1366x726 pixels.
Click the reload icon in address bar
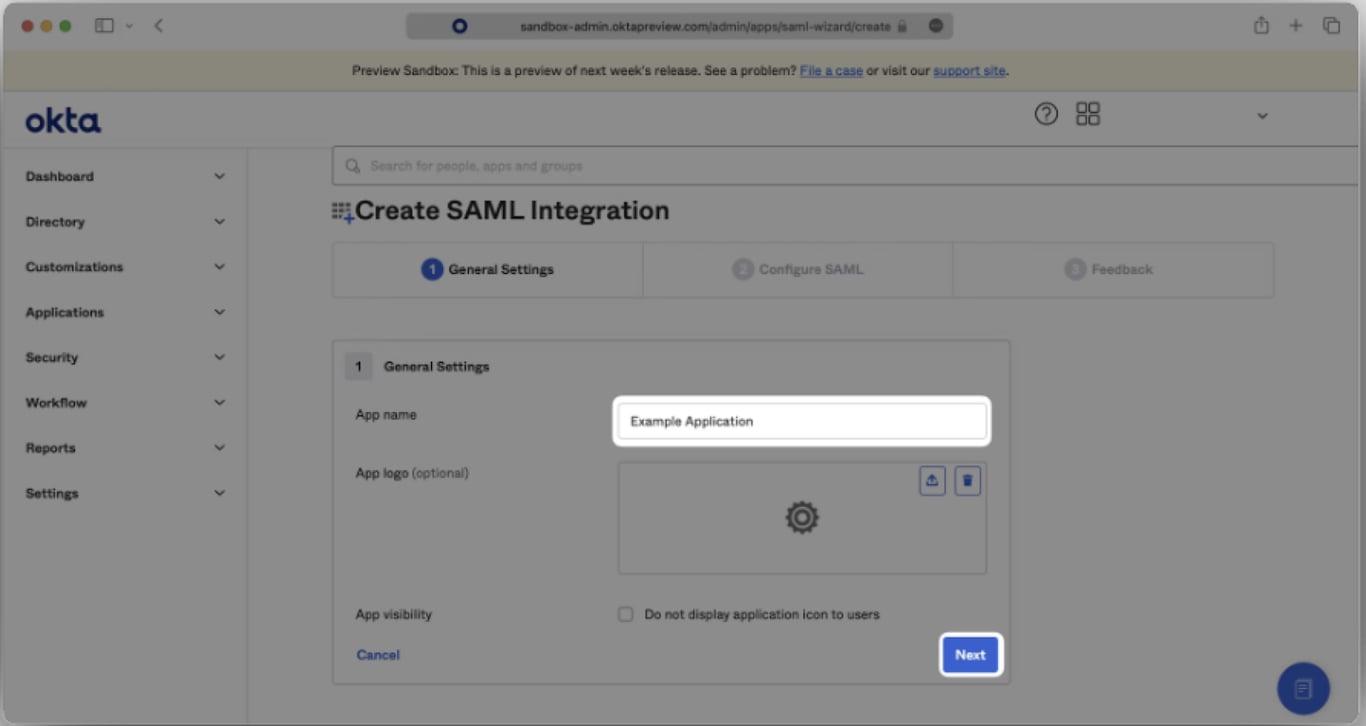click(x=936, y=27)
